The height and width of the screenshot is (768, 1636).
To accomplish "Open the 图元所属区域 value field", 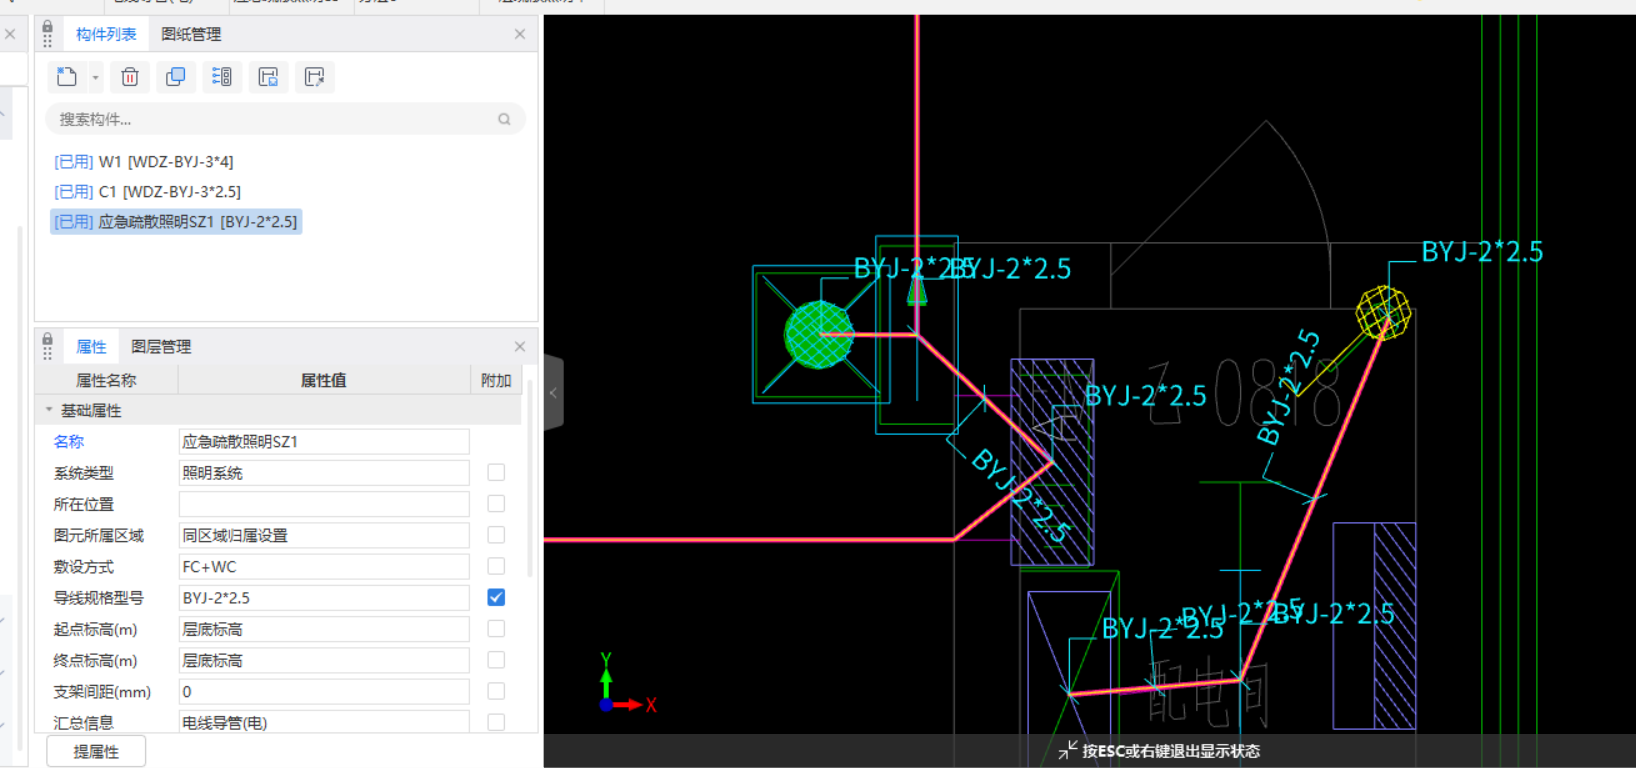I will click(324, 535).
